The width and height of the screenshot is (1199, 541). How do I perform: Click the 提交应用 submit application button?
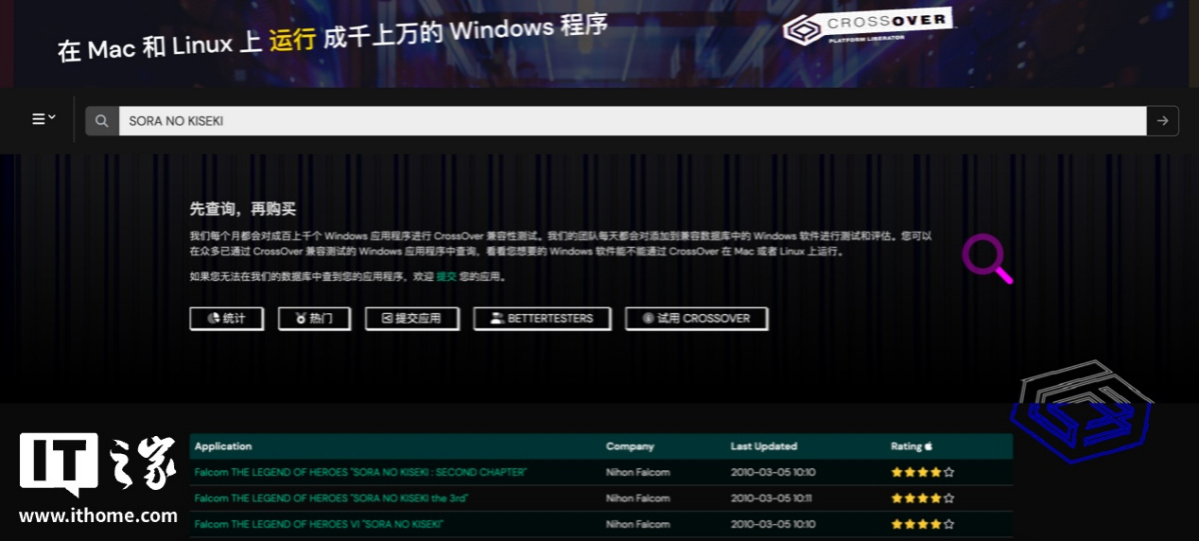[411, 318]
